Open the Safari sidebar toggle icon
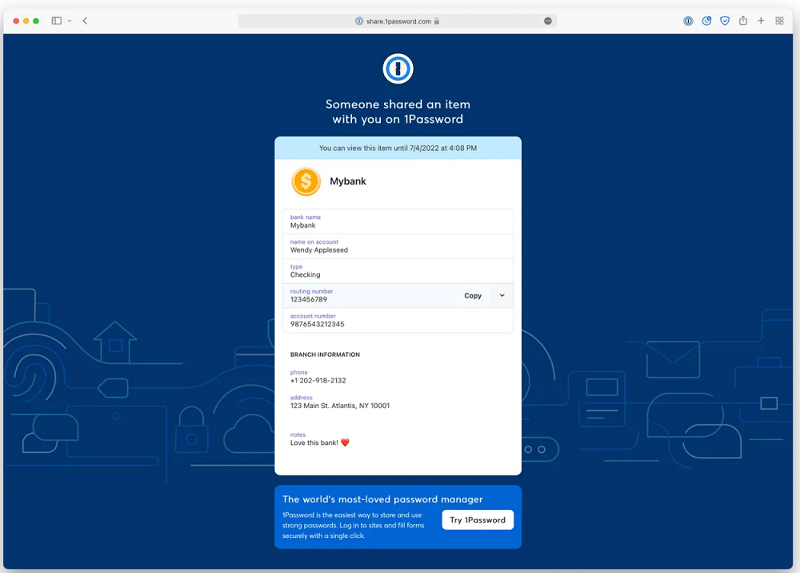The height and width of the screenshot is (573, 800). pos(57,21)
